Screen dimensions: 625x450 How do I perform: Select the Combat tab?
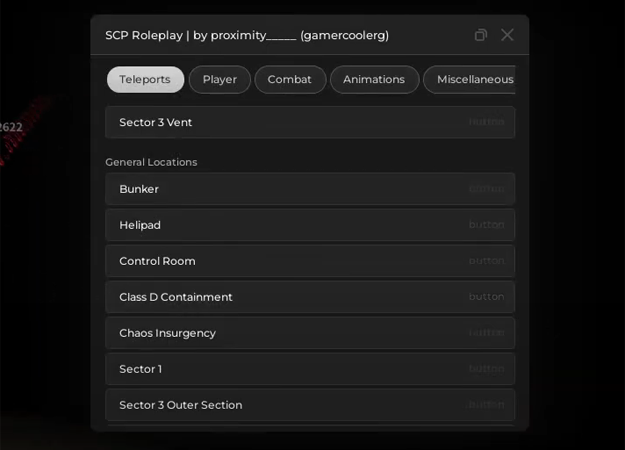pyautogui.click(x=290, y=79)
